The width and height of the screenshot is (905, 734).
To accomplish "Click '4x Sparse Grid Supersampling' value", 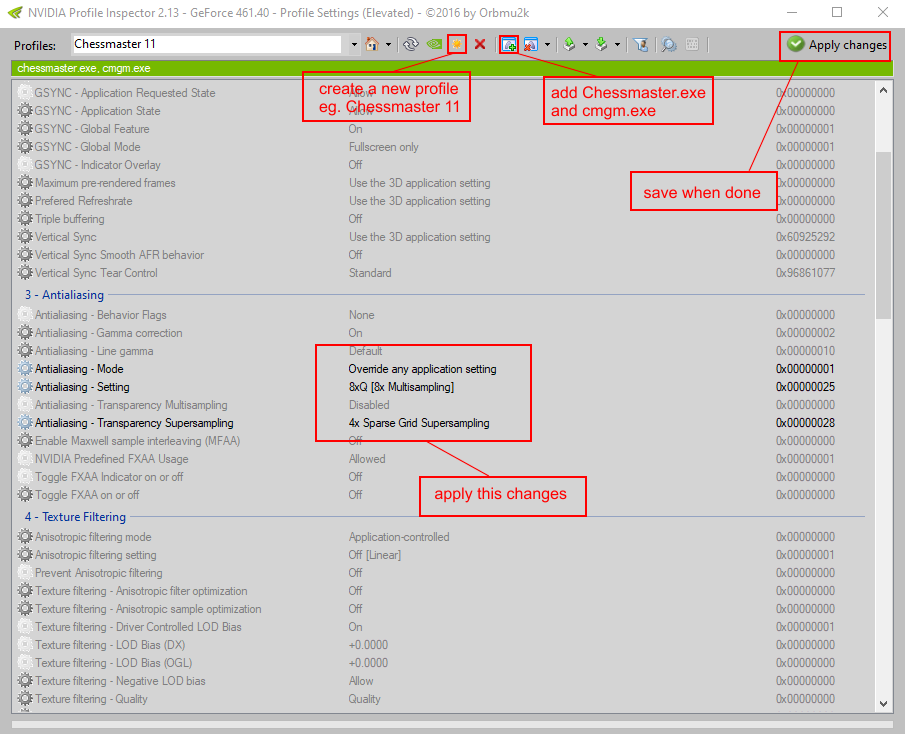I will point(419,423).
